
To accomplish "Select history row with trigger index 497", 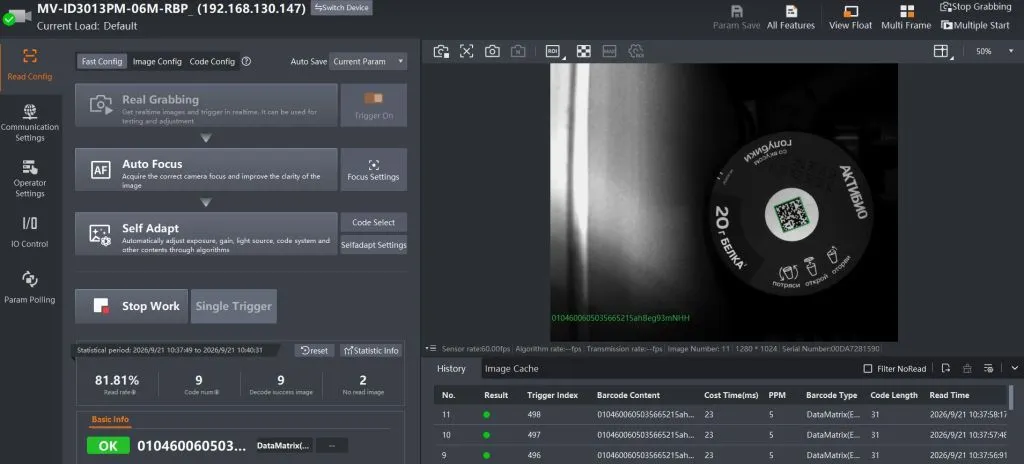I will (721, 435).
